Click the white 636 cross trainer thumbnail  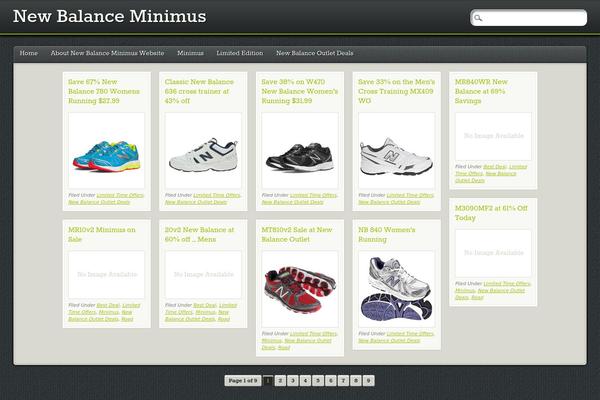coord(203,150)
